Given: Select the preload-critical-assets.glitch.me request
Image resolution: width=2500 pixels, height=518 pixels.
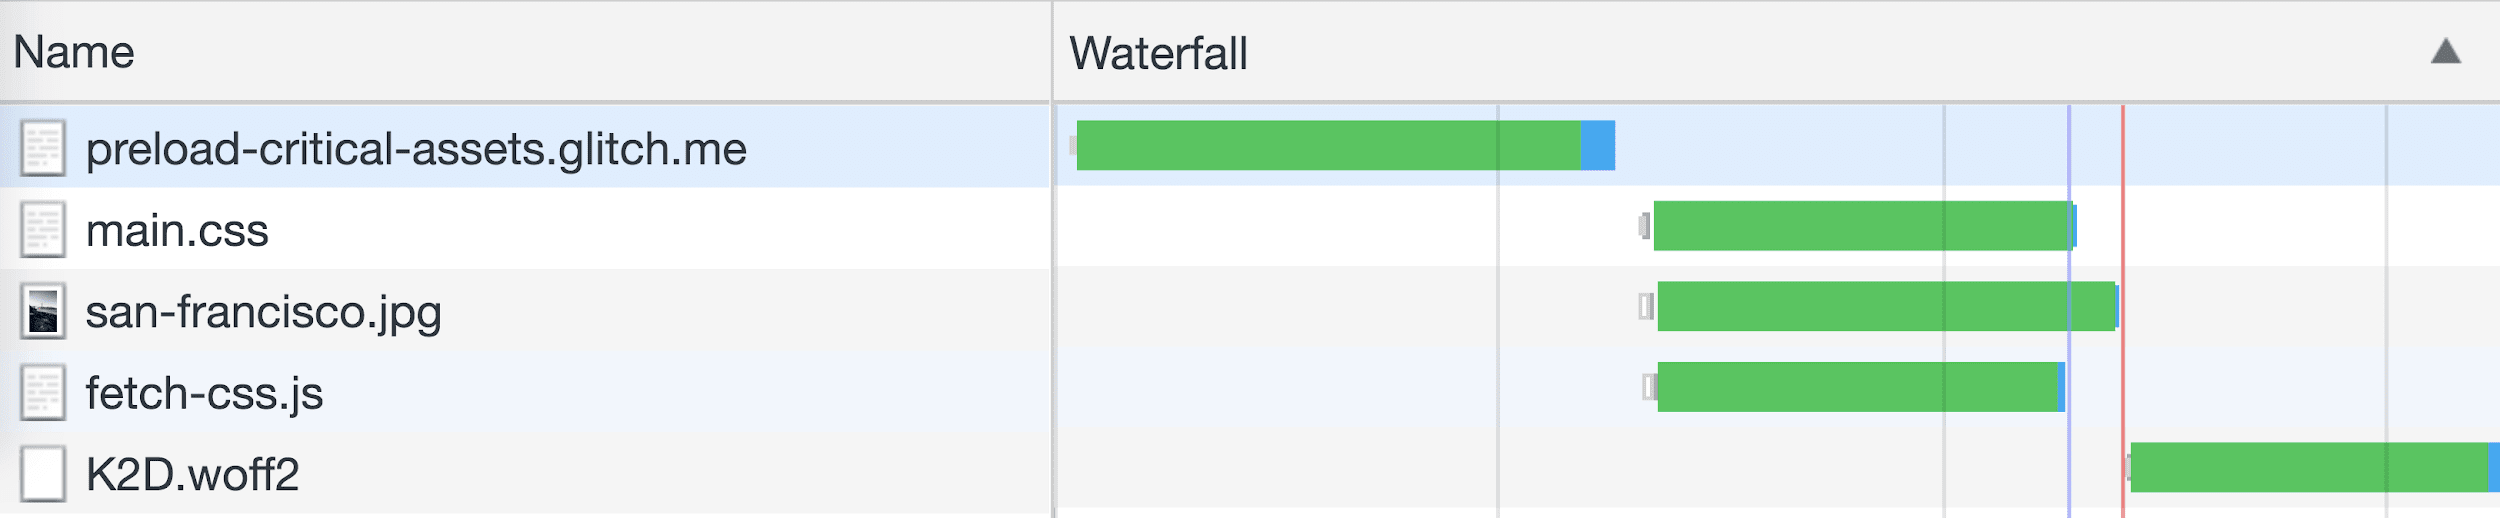Looking at the screenshot, I should (416, 149).
